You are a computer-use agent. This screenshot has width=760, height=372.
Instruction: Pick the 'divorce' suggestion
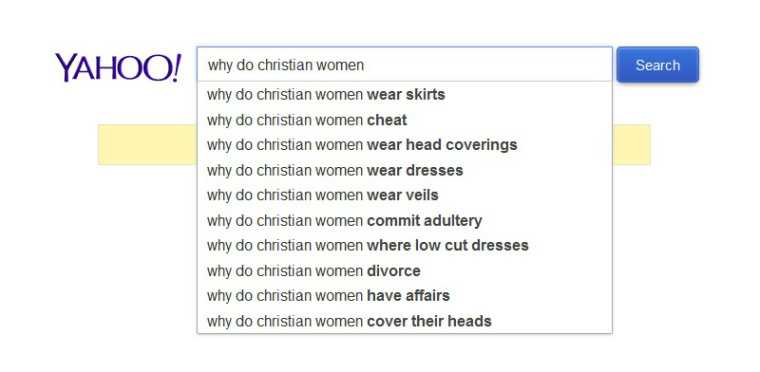click(405, 271)
